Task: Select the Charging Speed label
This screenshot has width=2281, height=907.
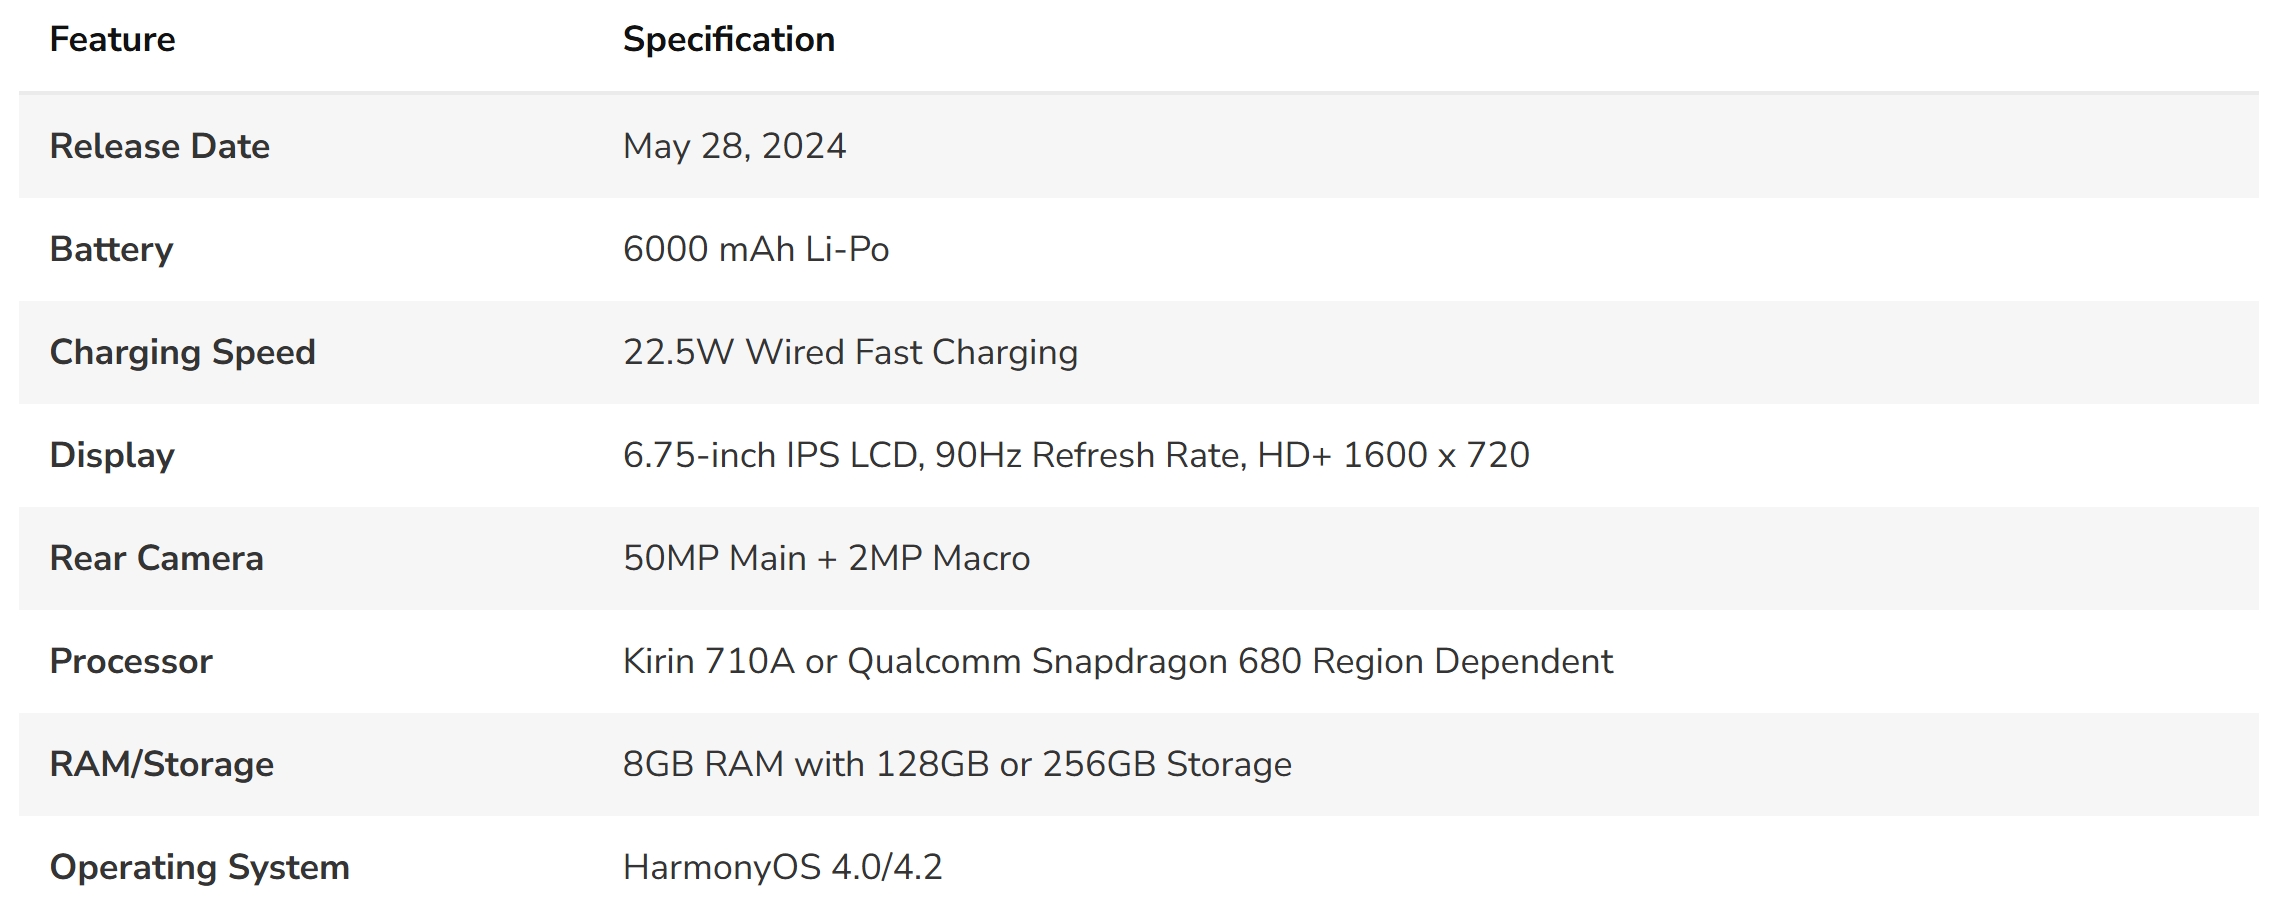Action: 182,352
